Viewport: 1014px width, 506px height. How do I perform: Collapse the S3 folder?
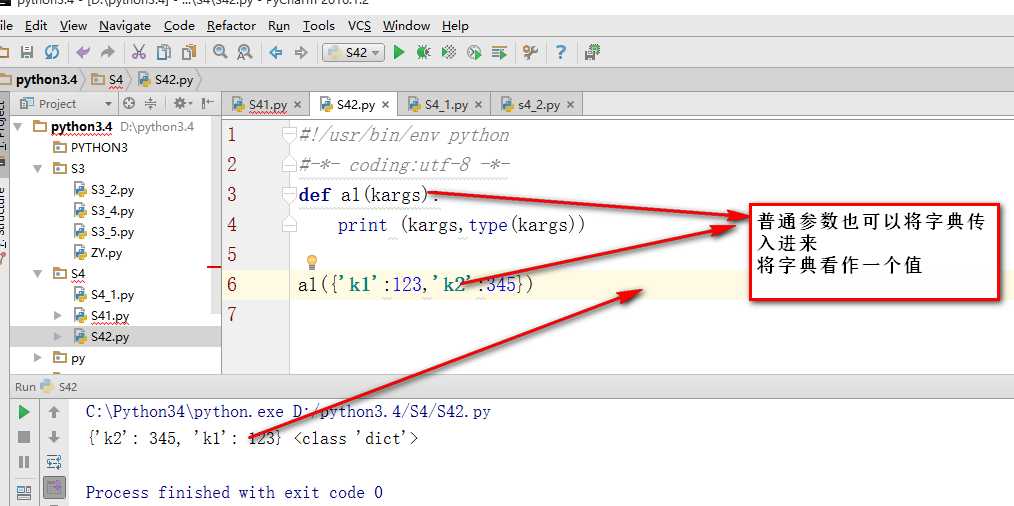39,168
